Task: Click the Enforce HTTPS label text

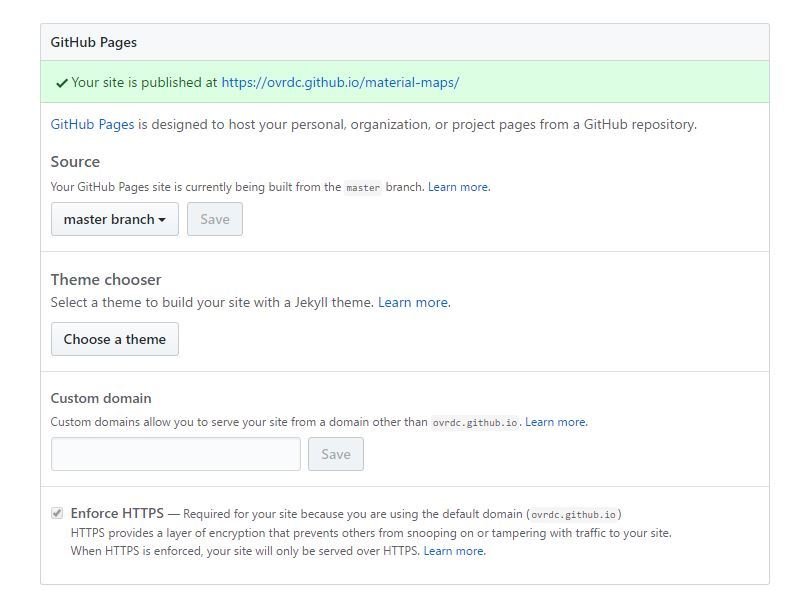Action: (117, 513)
